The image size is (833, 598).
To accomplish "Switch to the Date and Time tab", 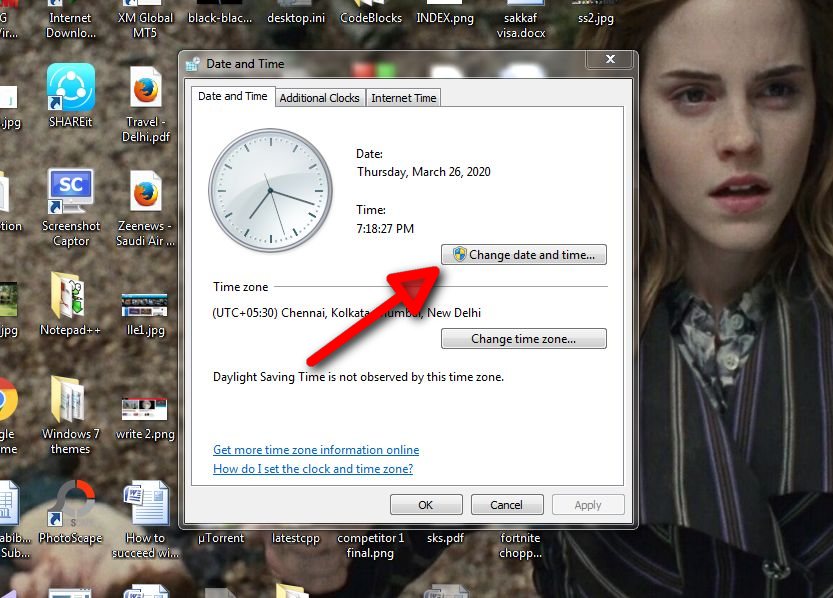I will pos(233,96).
